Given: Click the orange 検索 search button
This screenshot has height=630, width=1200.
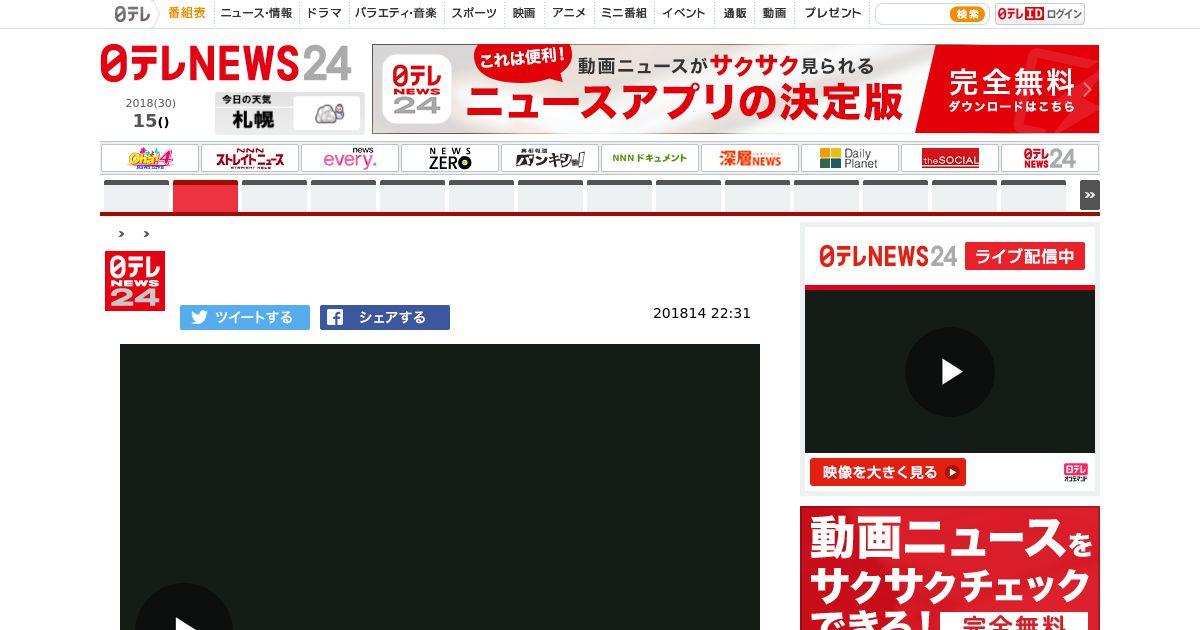Looking at the screenshot, I should [x=967, y=14].
